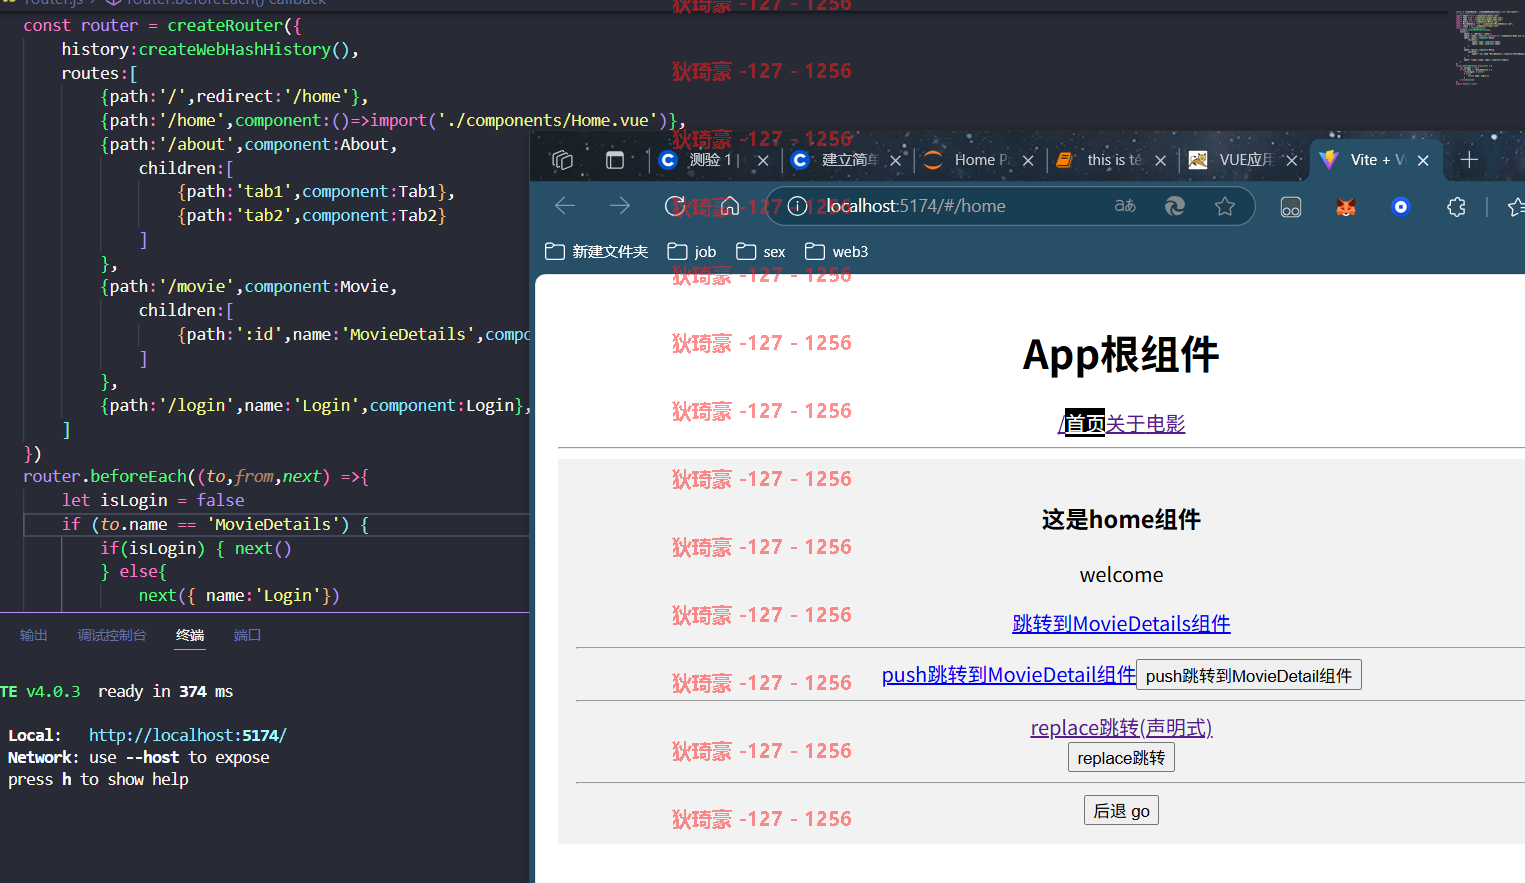Click the 'history:createWebHashHistory(),' line
Viewport: 1525px width, 883px height.
click(x=210, y=49)
